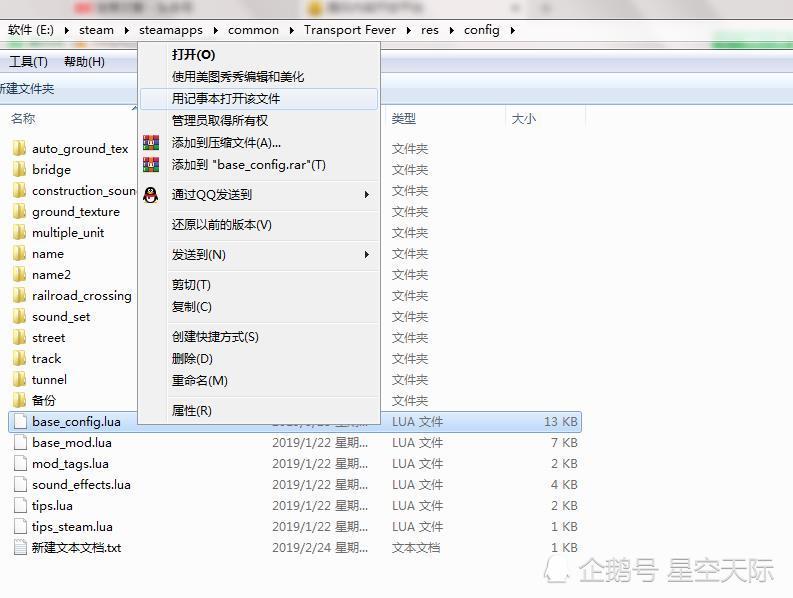
Task: Click the QQ penguin icon in context menu
Action: pos(151,195)
